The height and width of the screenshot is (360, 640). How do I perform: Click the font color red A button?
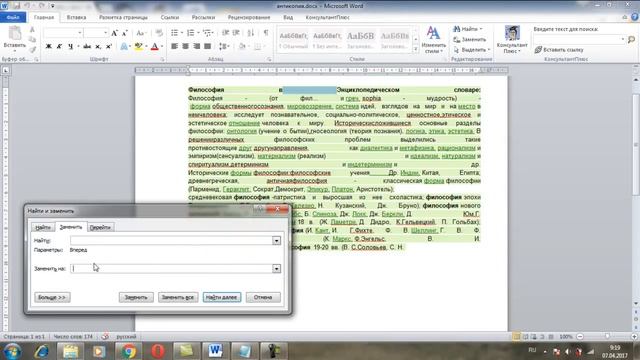coord(154,47)
